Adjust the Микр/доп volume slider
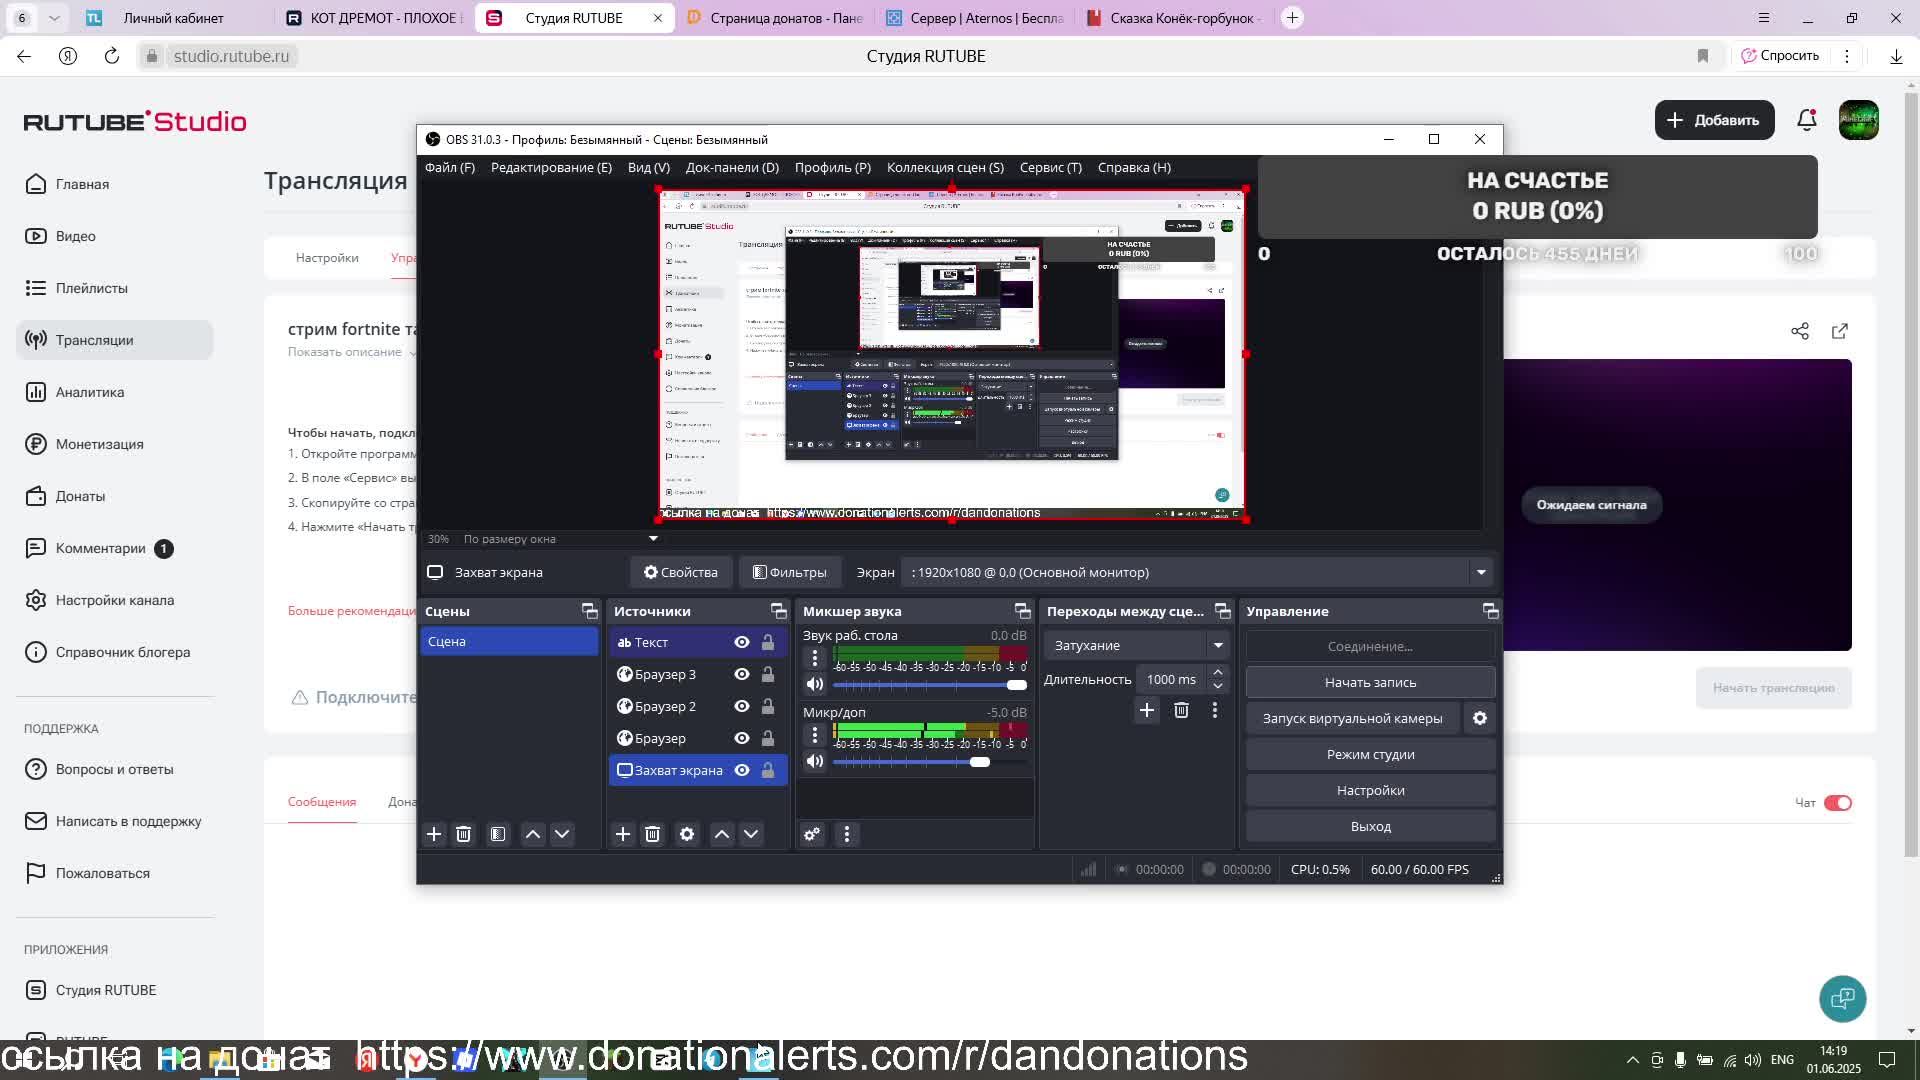Screen dimensions: 1920x1080 (979, 762)
